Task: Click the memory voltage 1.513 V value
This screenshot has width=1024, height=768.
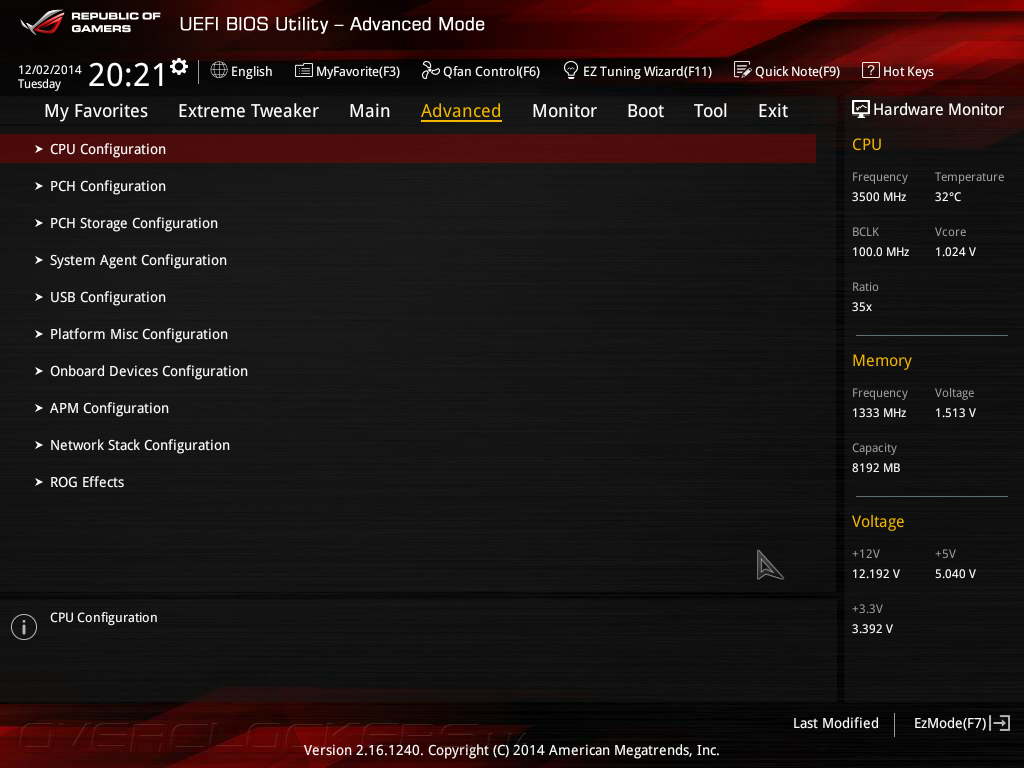Action: (955, 413)
